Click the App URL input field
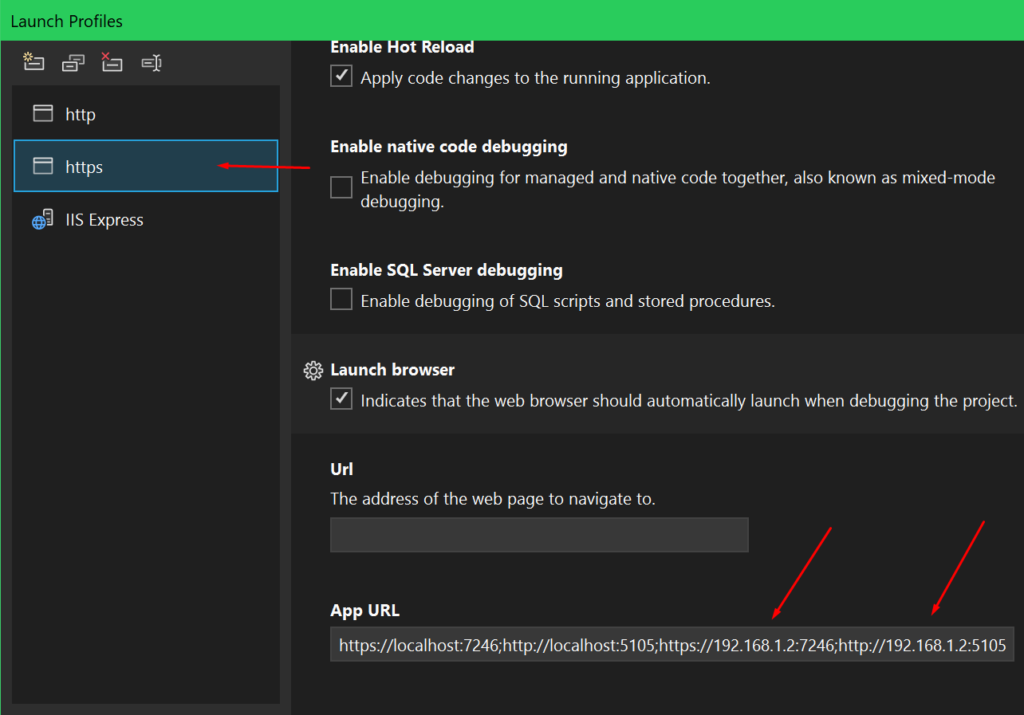This screenshot has height=715, width=1024. (672, 644)
